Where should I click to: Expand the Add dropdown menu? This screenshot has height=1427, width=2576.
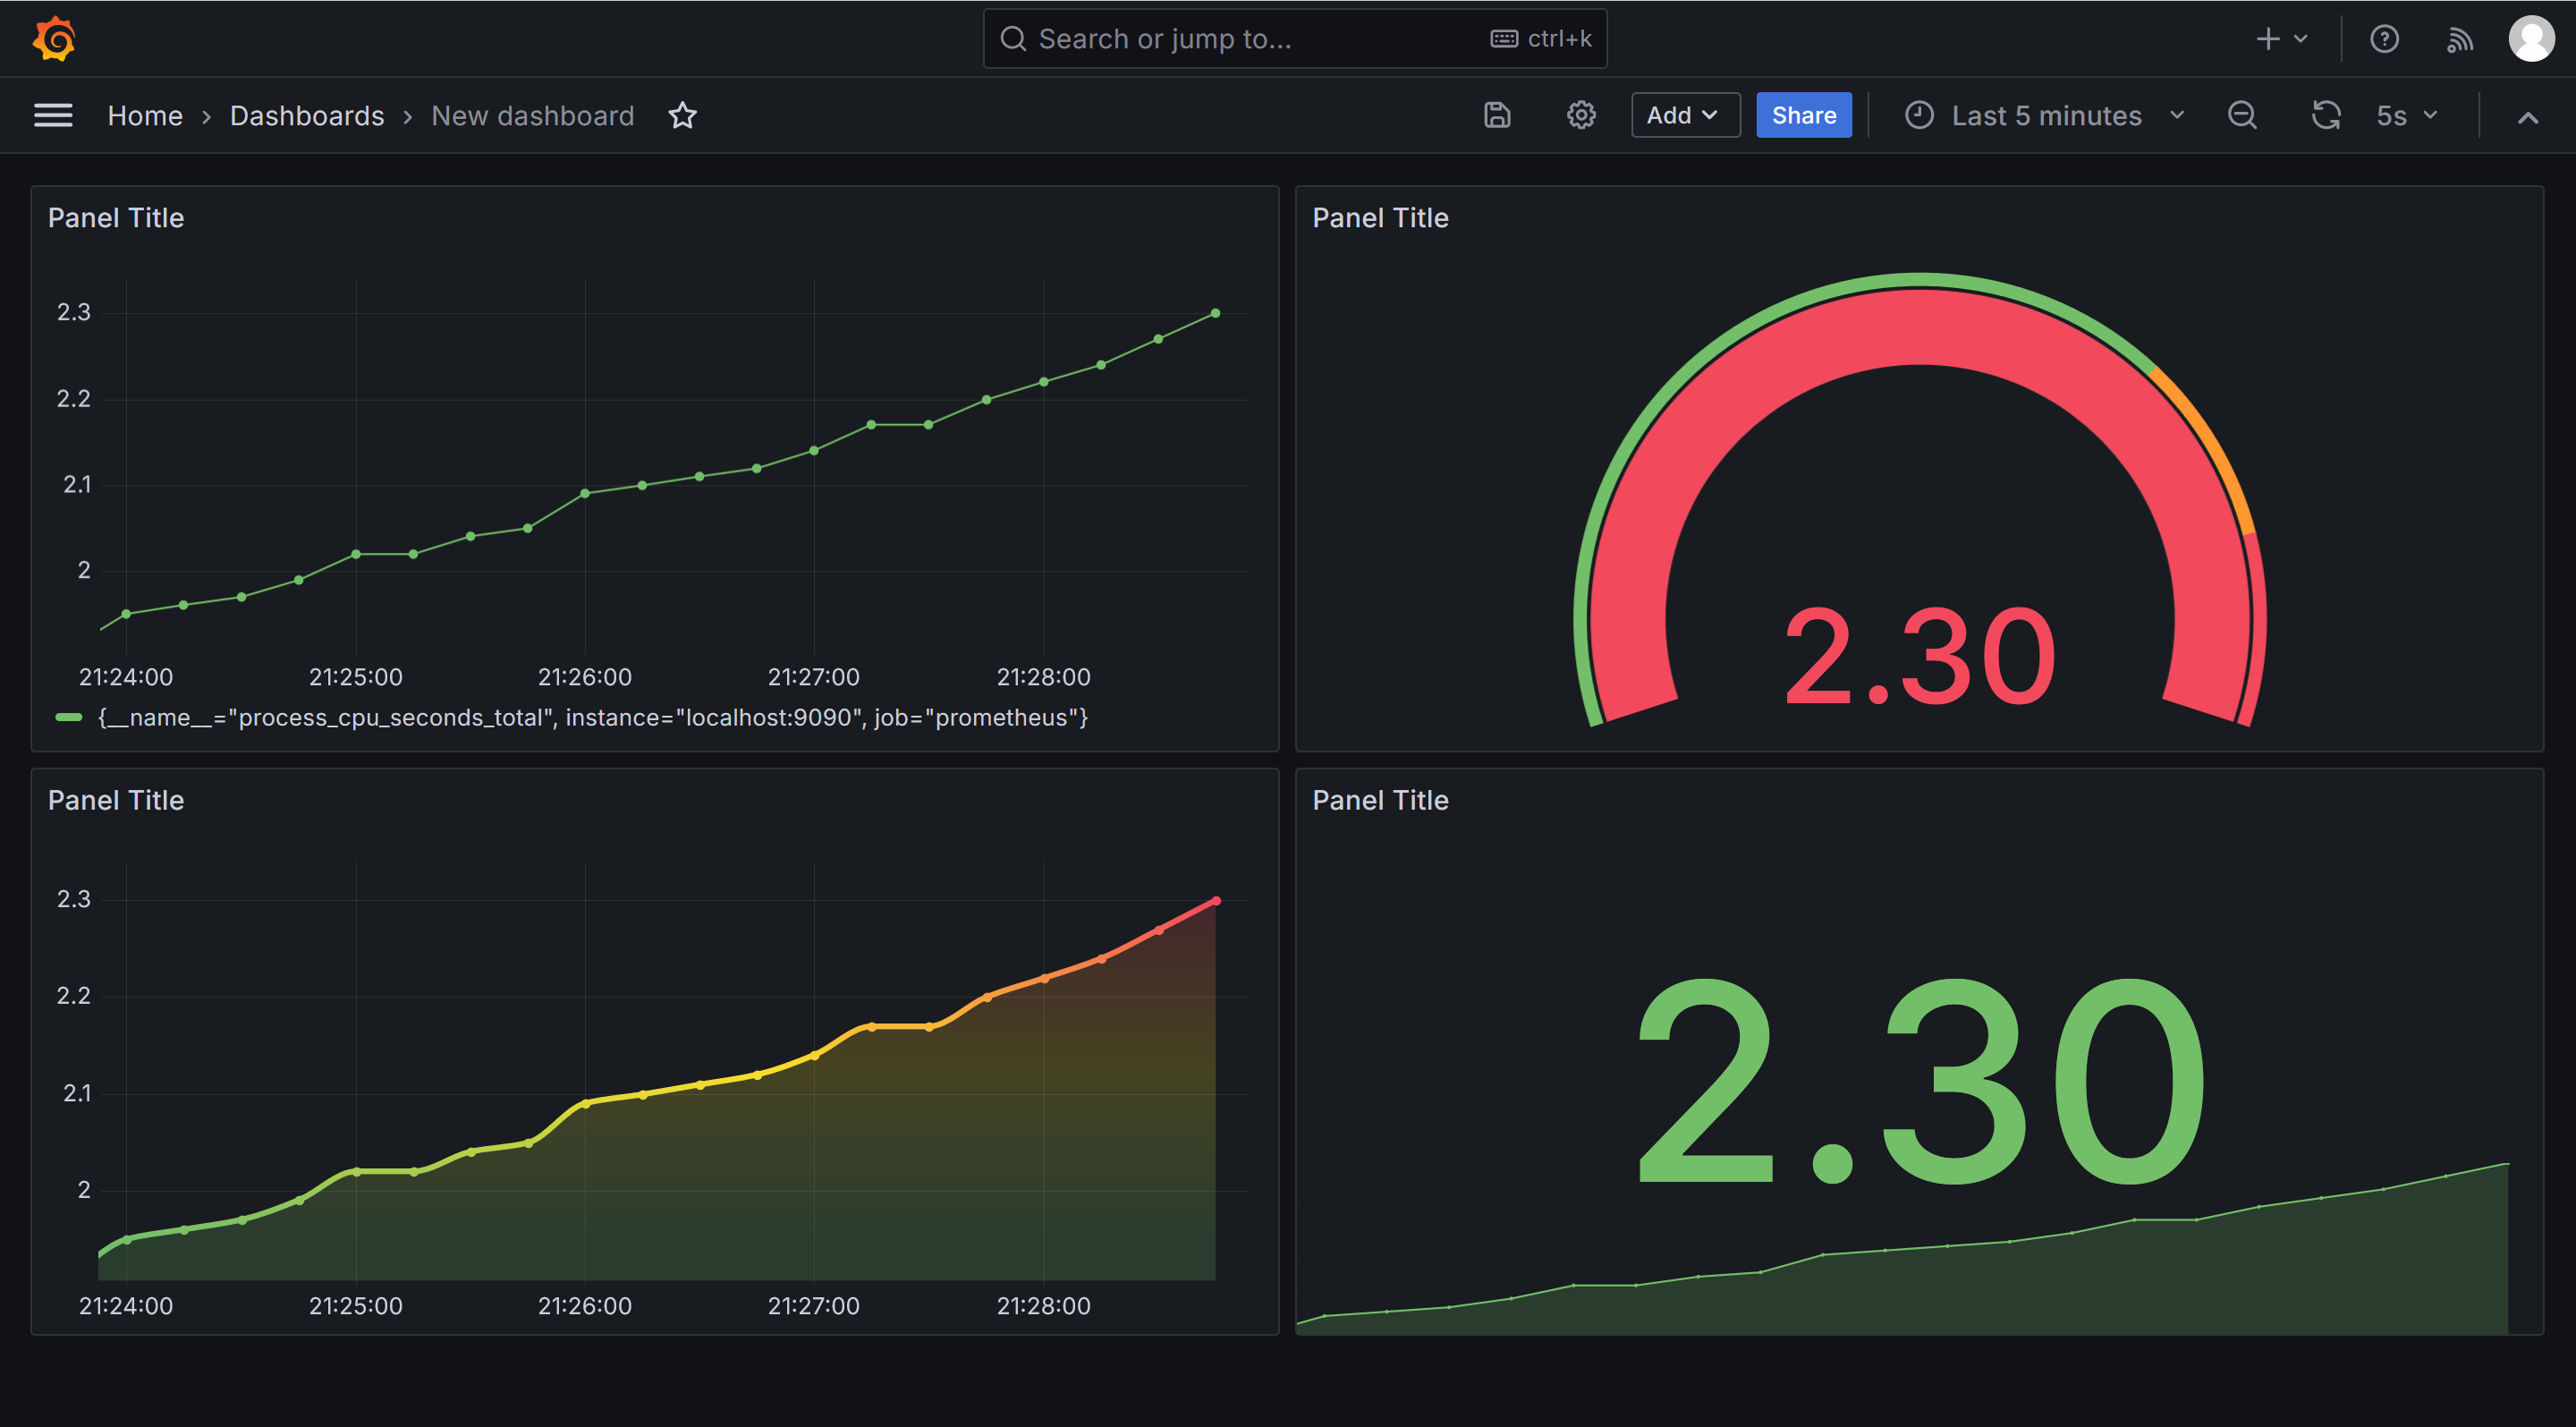coord(1684,116)
